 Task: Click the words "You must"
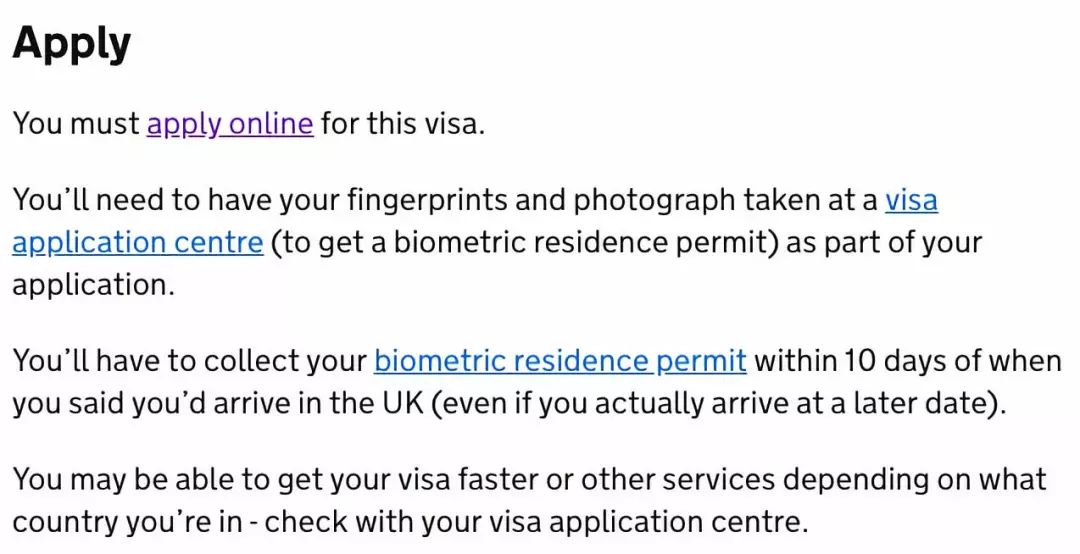pos(76,124)
